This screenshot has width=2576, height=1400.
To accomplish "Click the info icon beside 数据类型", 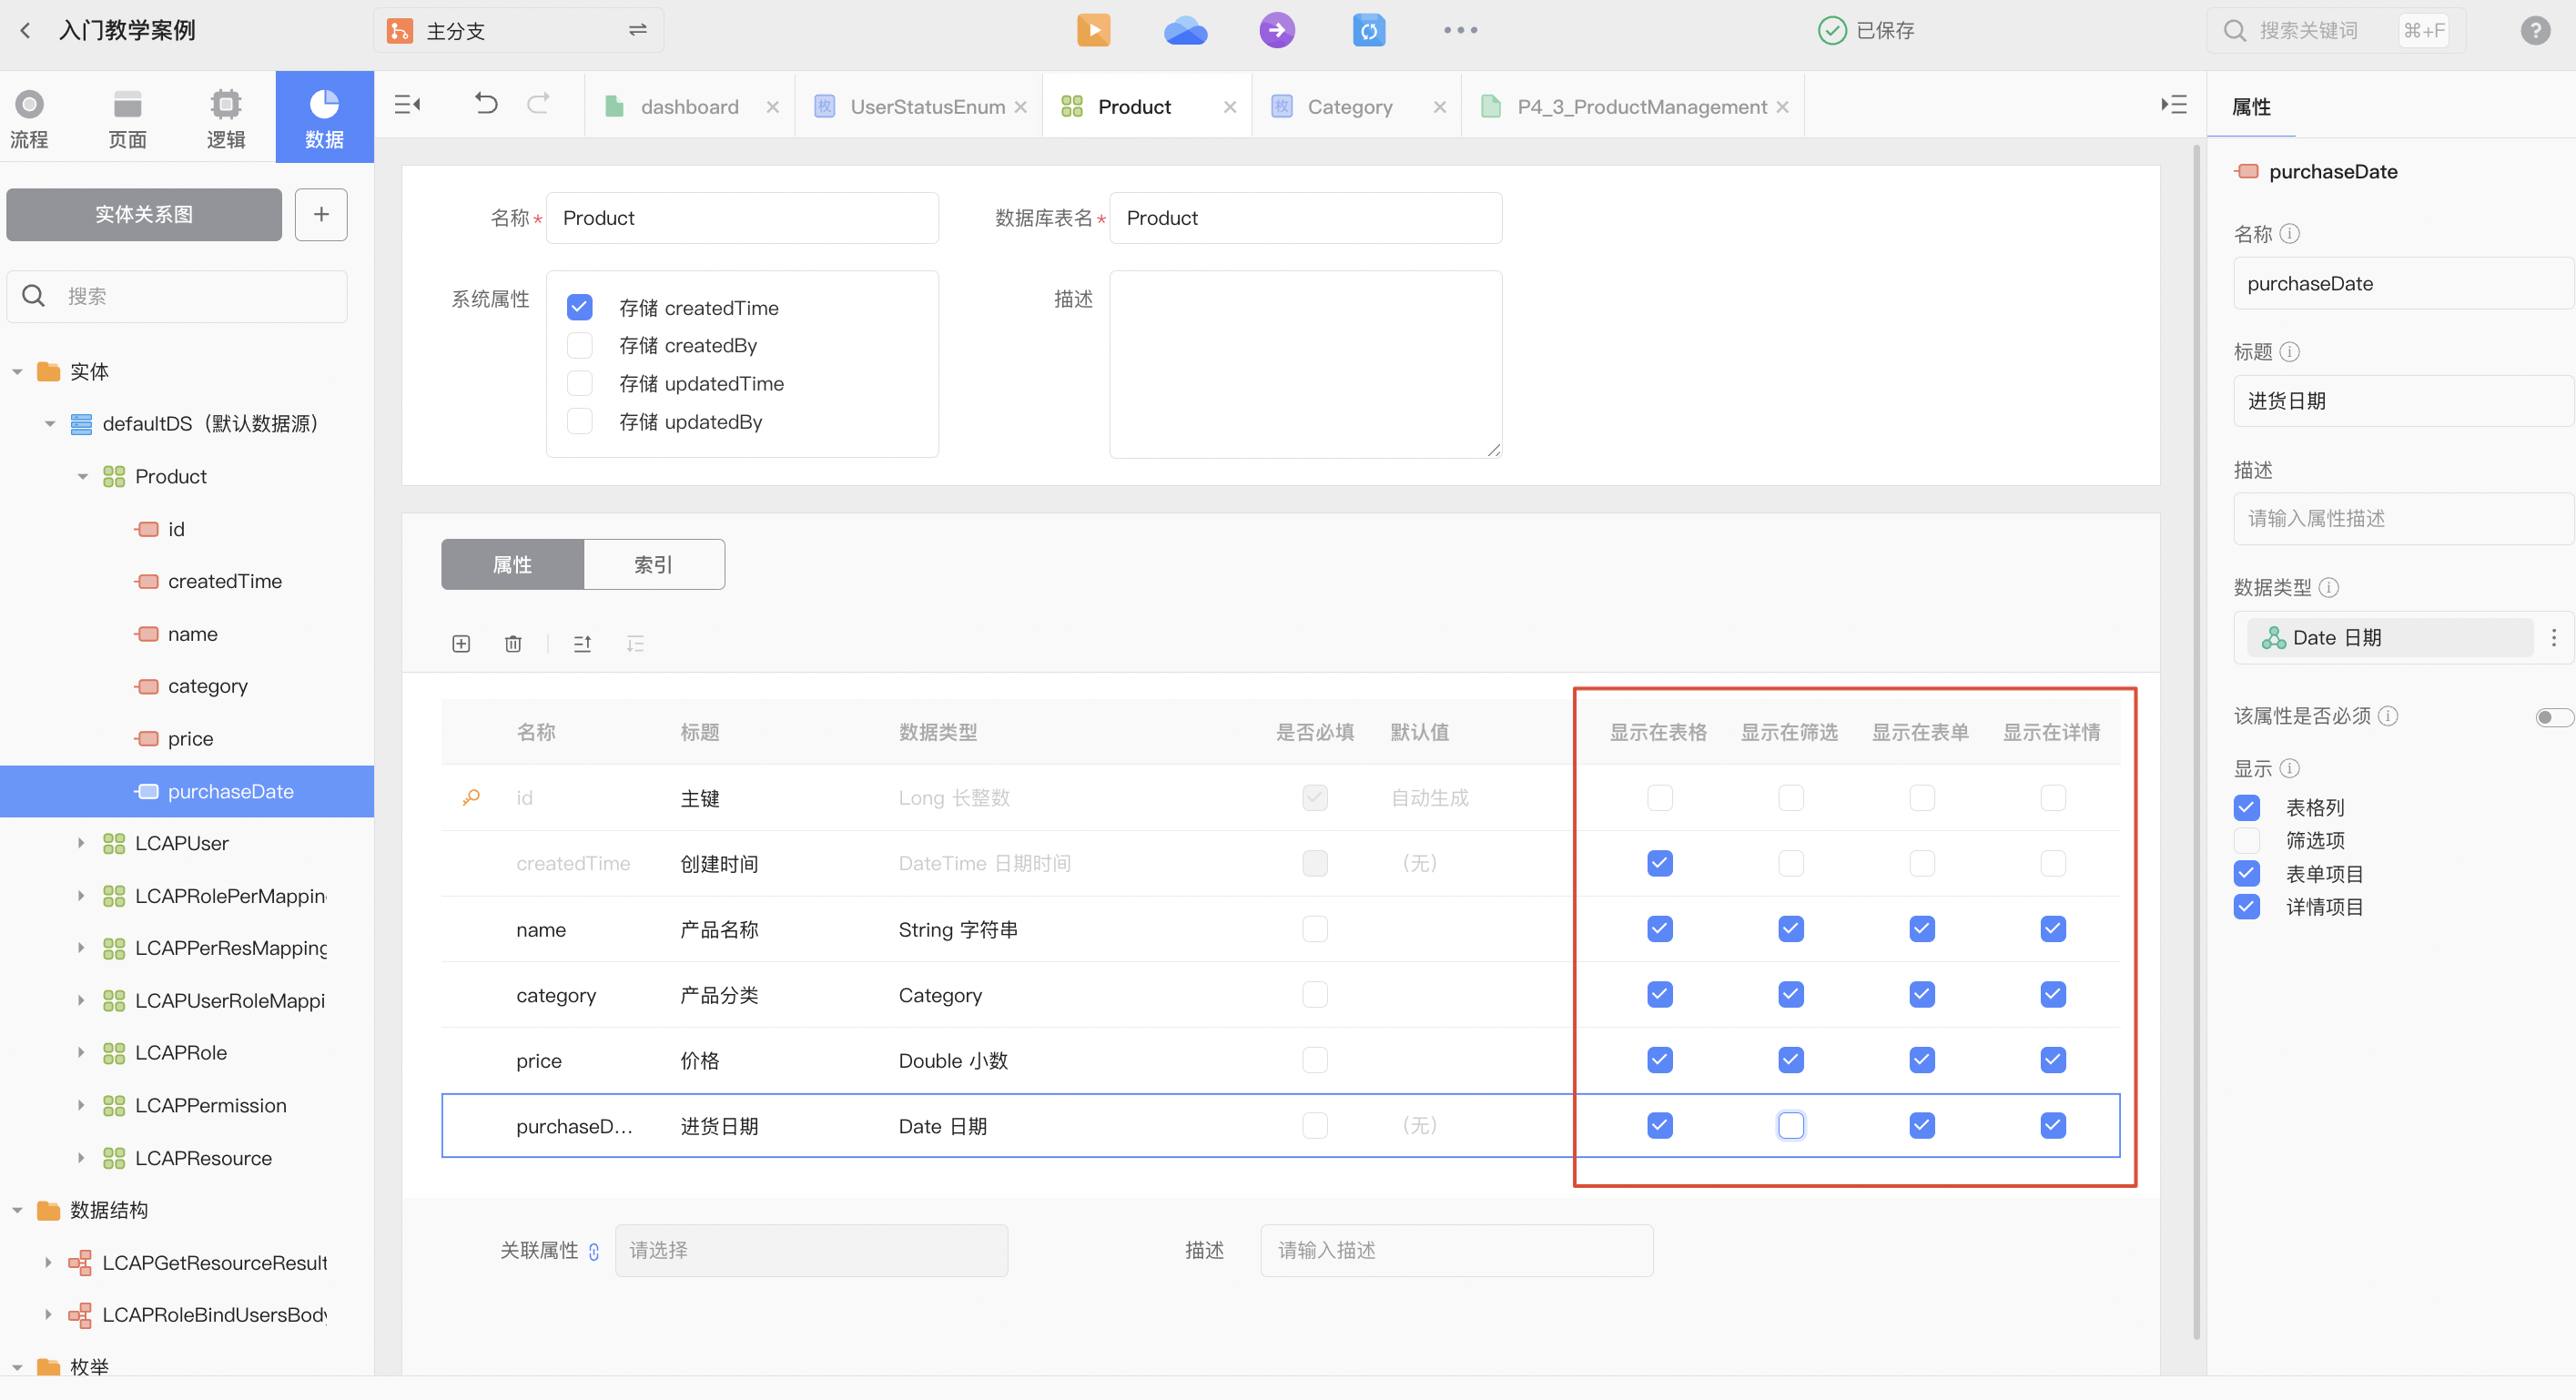I will [x=2329, y=587].
